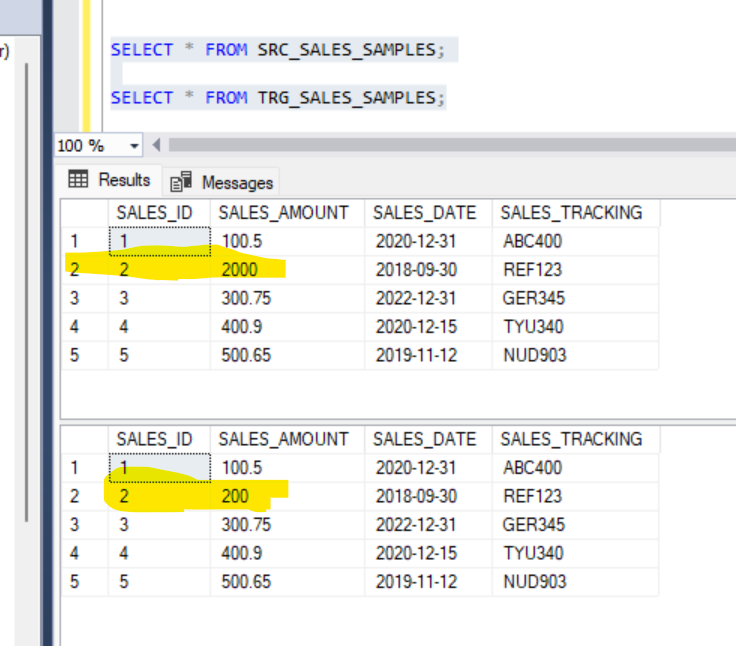Open the 100 % zoom dropdown
Viewport: 736px width, 646px height.
[x=135, y=146]
